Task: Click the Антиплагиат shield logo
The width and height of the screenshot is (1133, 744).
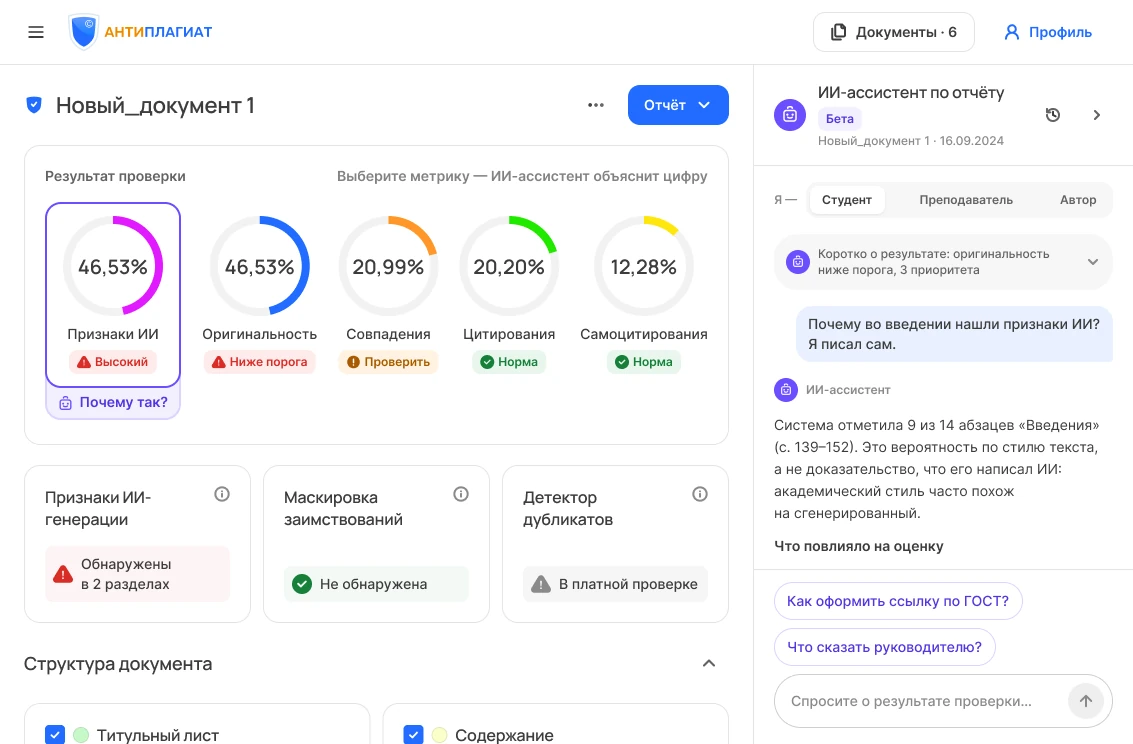Action: 83,32
